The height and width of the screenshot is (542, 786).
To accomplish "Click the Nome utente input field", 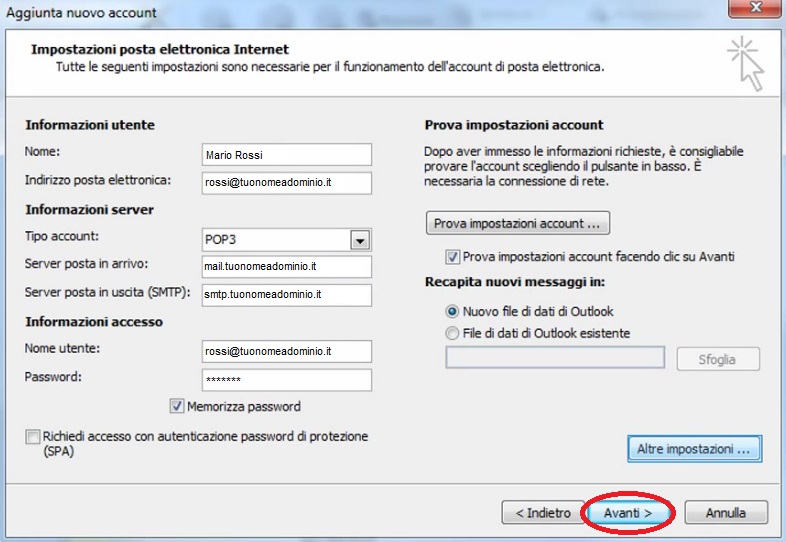I will coord(286,352).
